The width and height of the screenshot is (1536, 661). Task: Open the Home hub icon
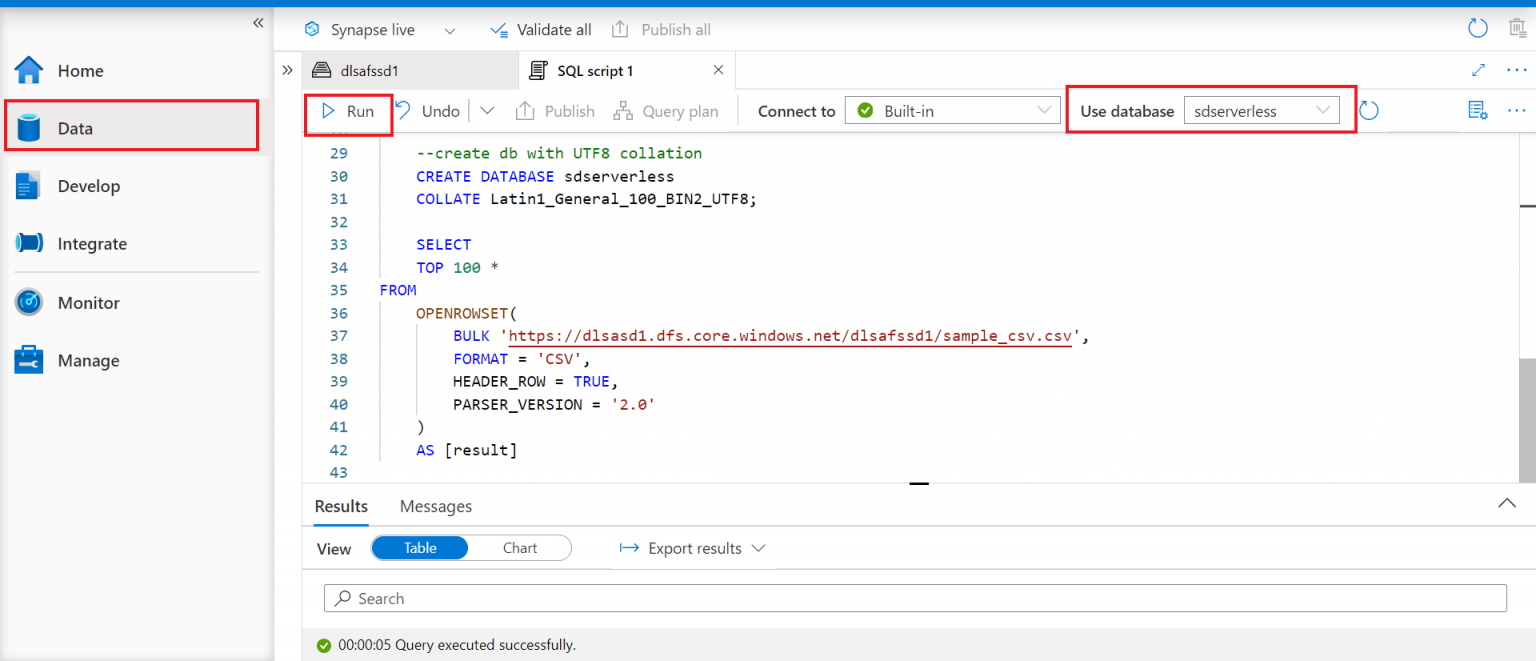point(29,70)
